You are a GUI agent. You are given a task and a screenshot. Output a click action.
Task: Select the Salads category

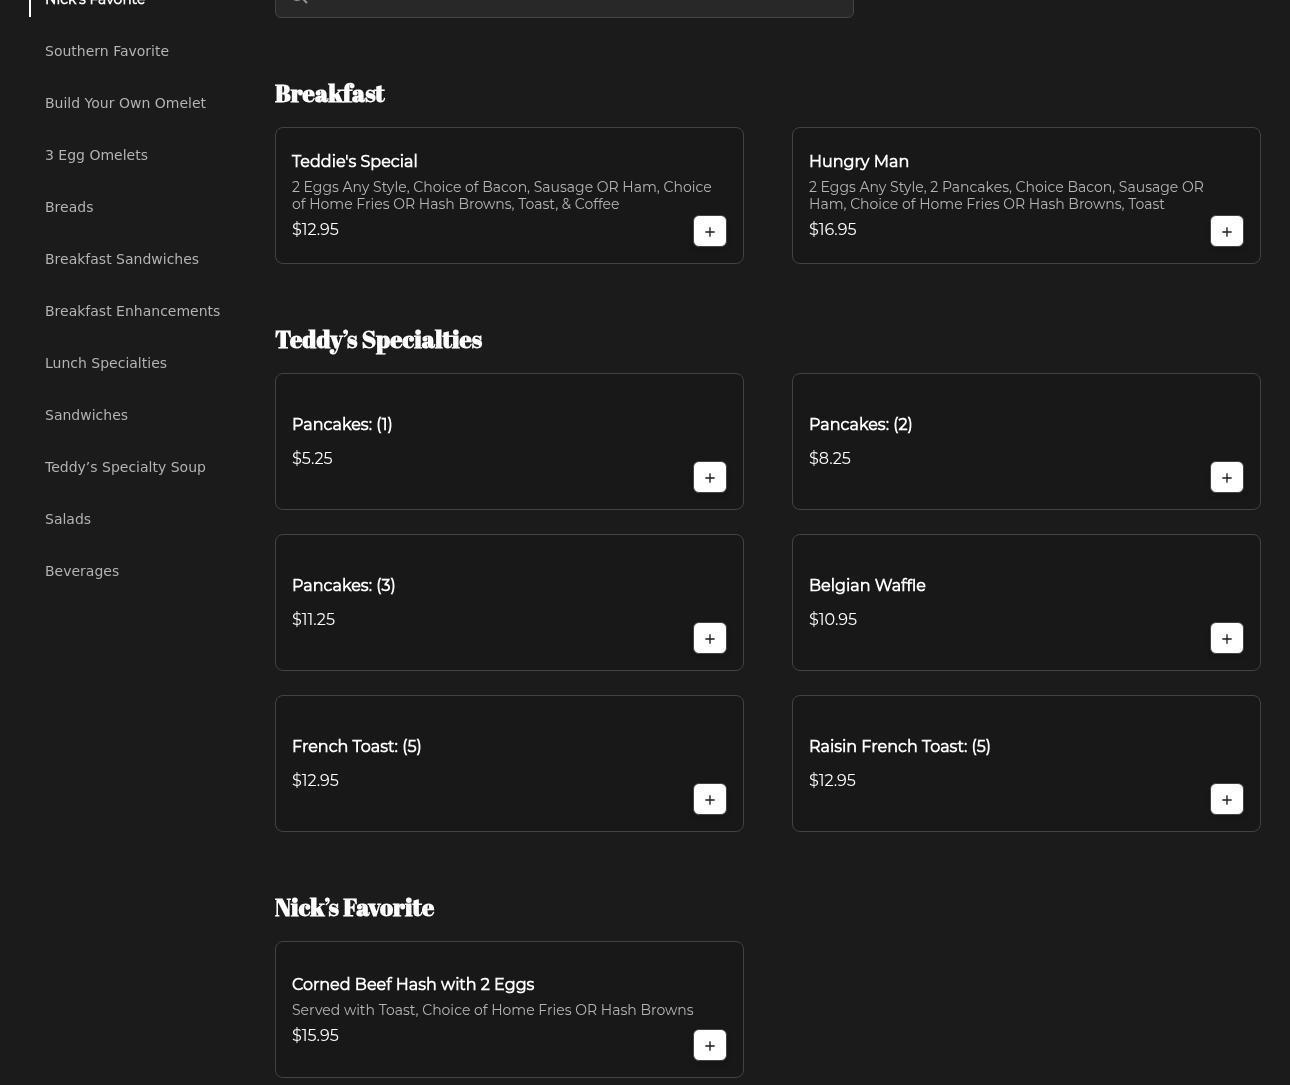68,519
